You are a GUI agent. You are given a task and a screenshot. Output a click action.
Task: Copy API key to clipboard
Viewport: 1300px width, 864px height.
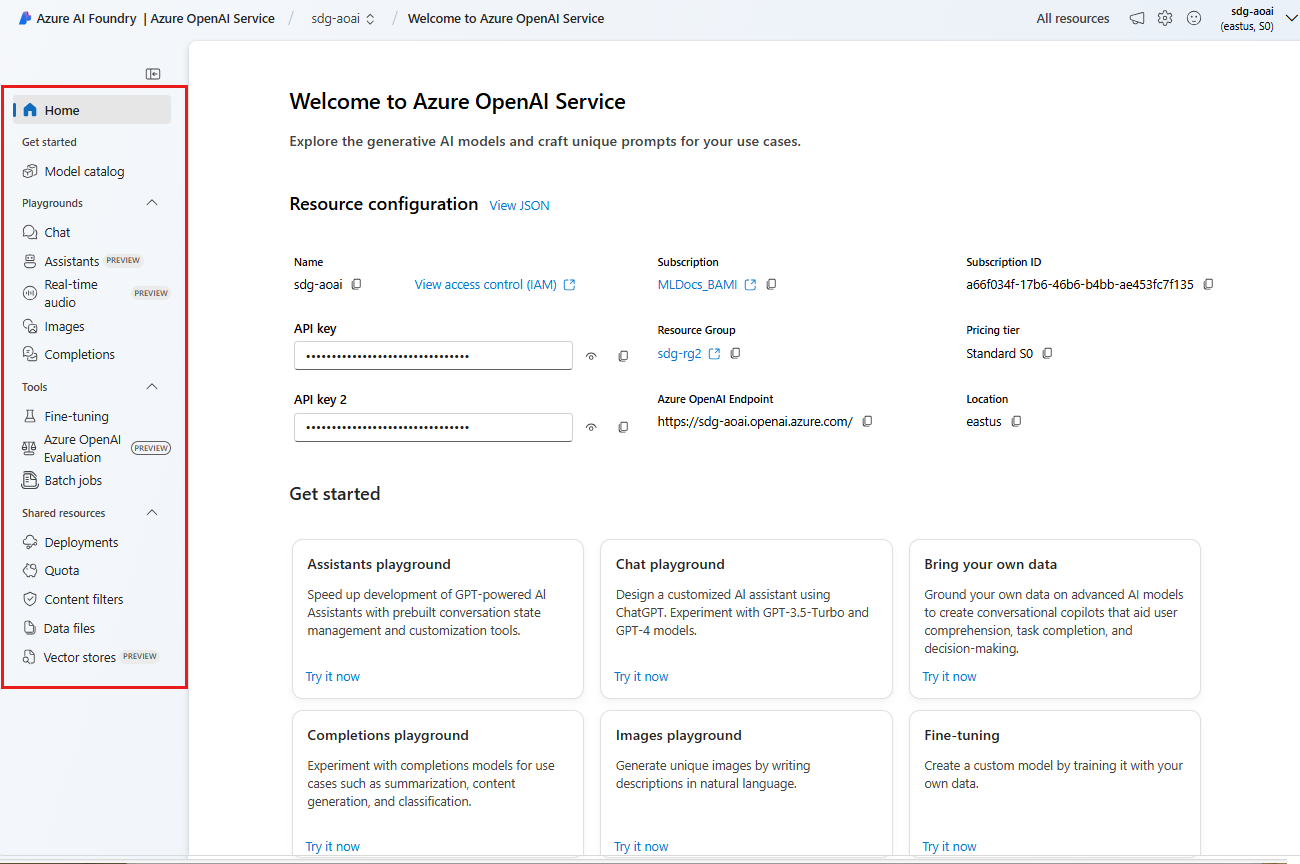click(623, 356)
